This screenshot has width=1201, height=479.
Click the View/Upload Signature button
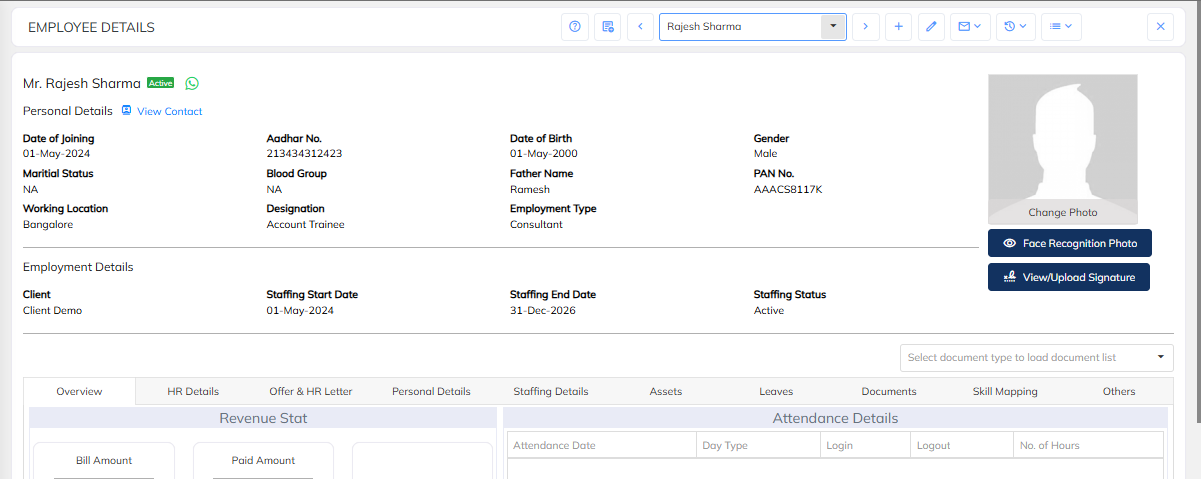[1069, 277]
